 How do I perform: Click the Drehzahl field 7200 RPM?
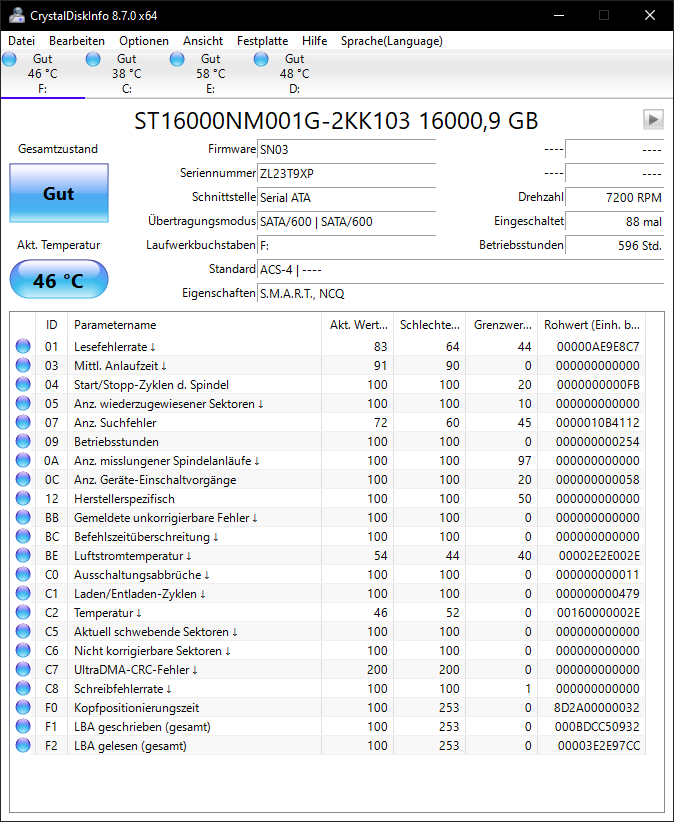coord(614,198)
